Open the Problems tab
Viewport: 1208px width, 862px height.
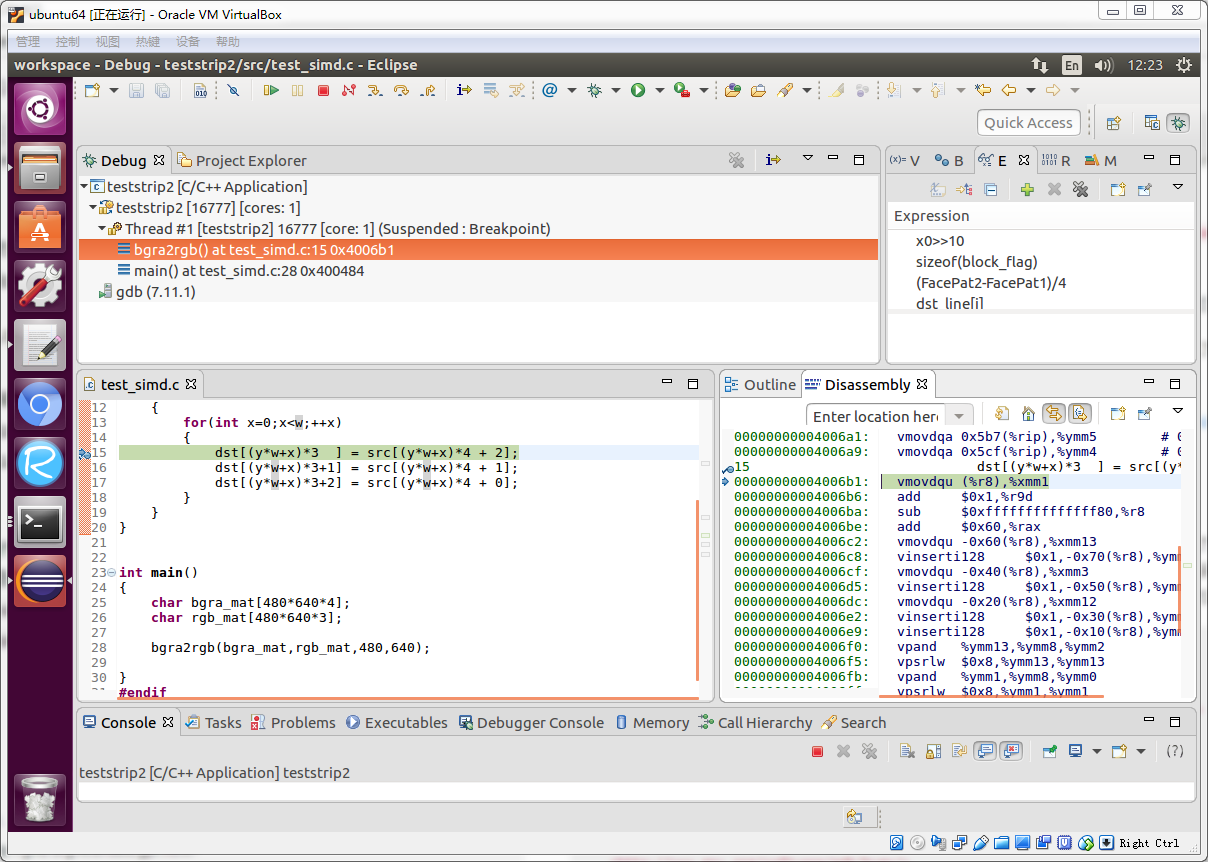click(293, 722)
